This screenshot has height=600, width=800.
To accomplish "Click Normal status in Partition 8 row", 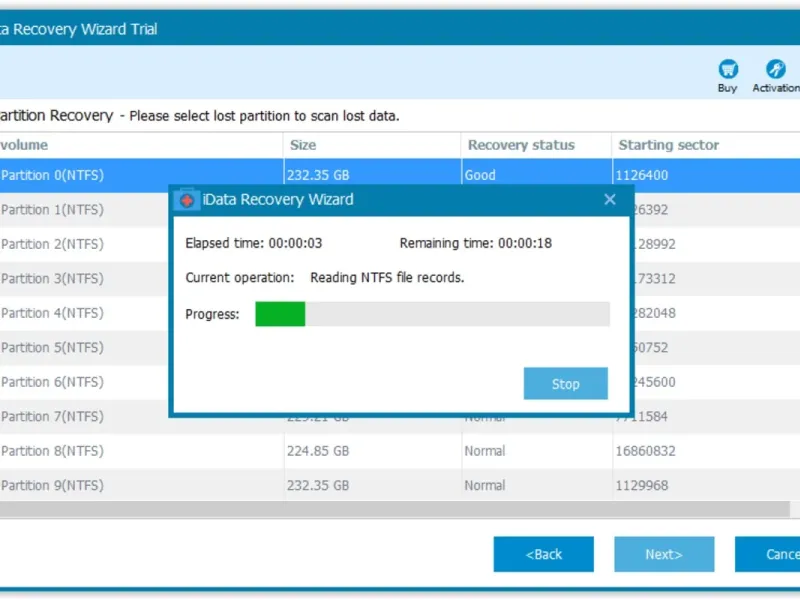I will (537, 451).
